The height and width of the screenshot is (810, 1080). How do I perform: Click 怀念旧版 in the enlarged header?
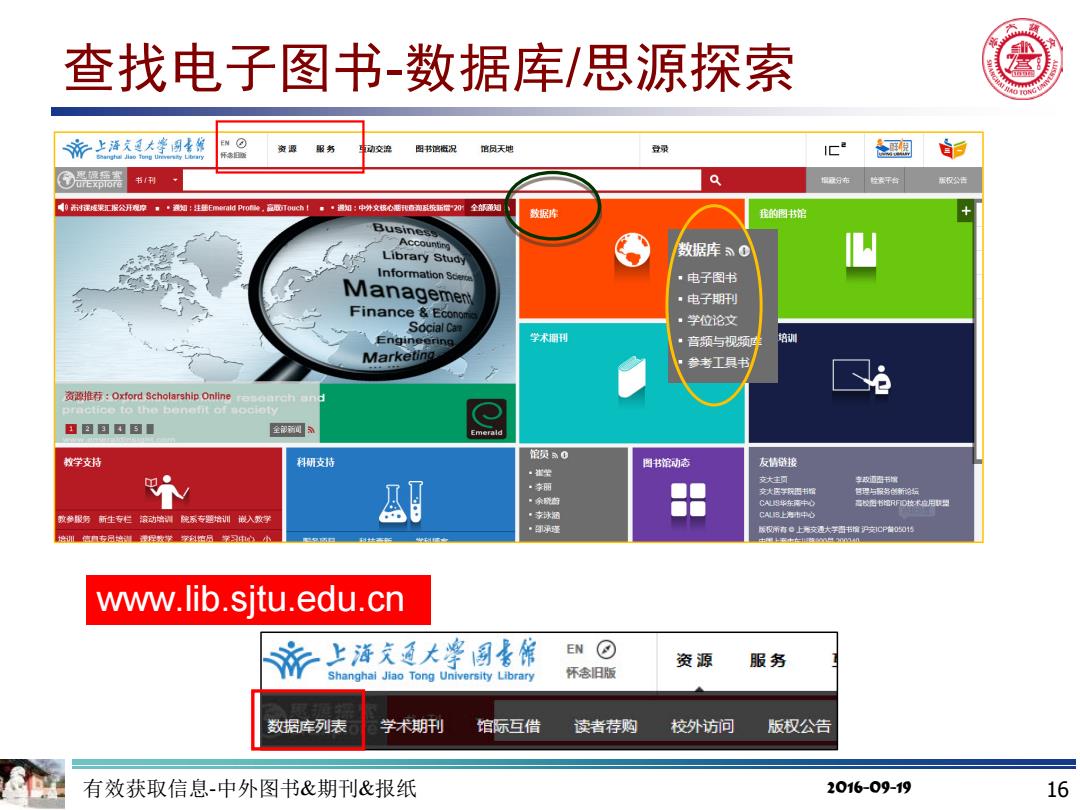click(591, 672)
